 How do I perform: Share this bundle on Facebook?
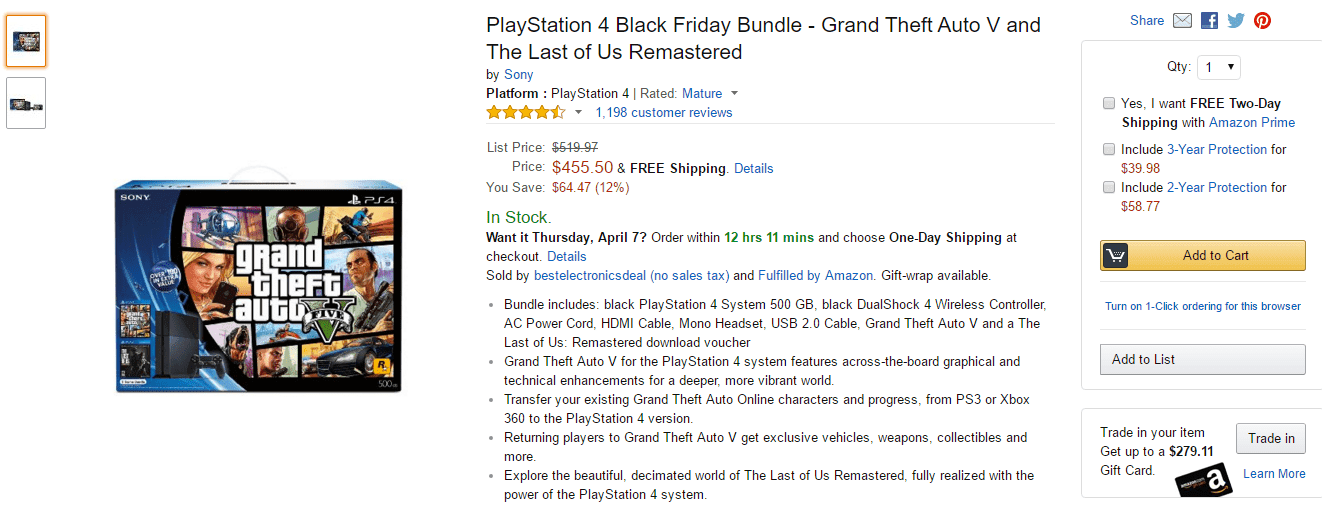1209,20
